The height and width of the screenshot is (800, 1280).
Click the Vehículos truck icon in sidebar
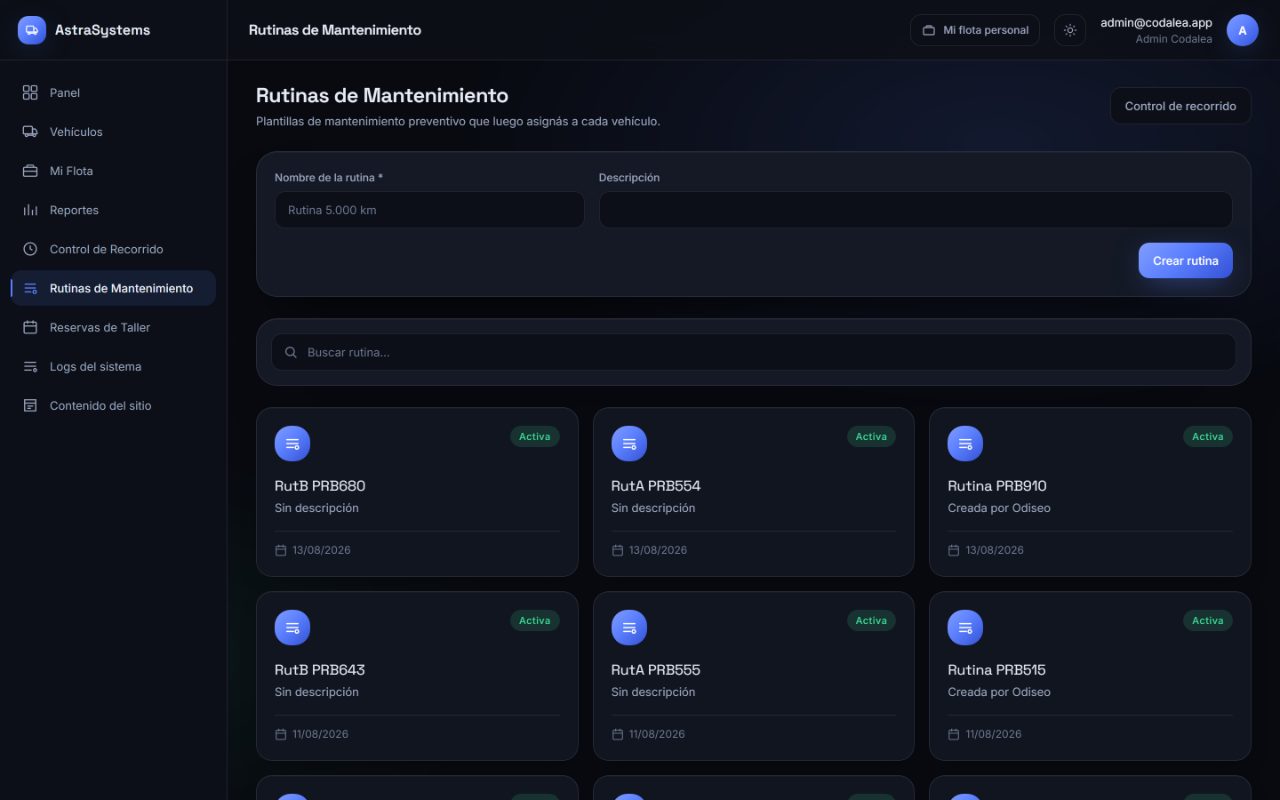point(30,132)
